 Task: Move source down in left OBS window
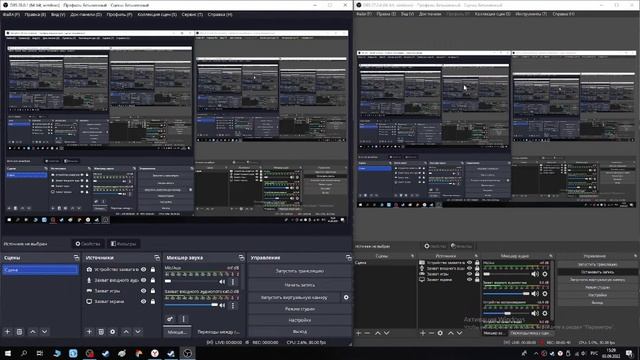138,332
